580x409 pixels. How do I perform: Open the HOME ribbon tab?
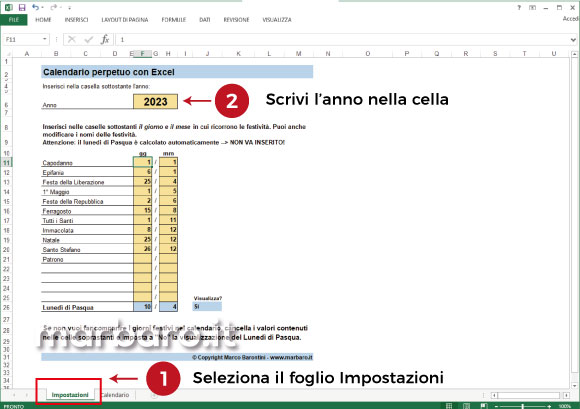coord(43,20)
